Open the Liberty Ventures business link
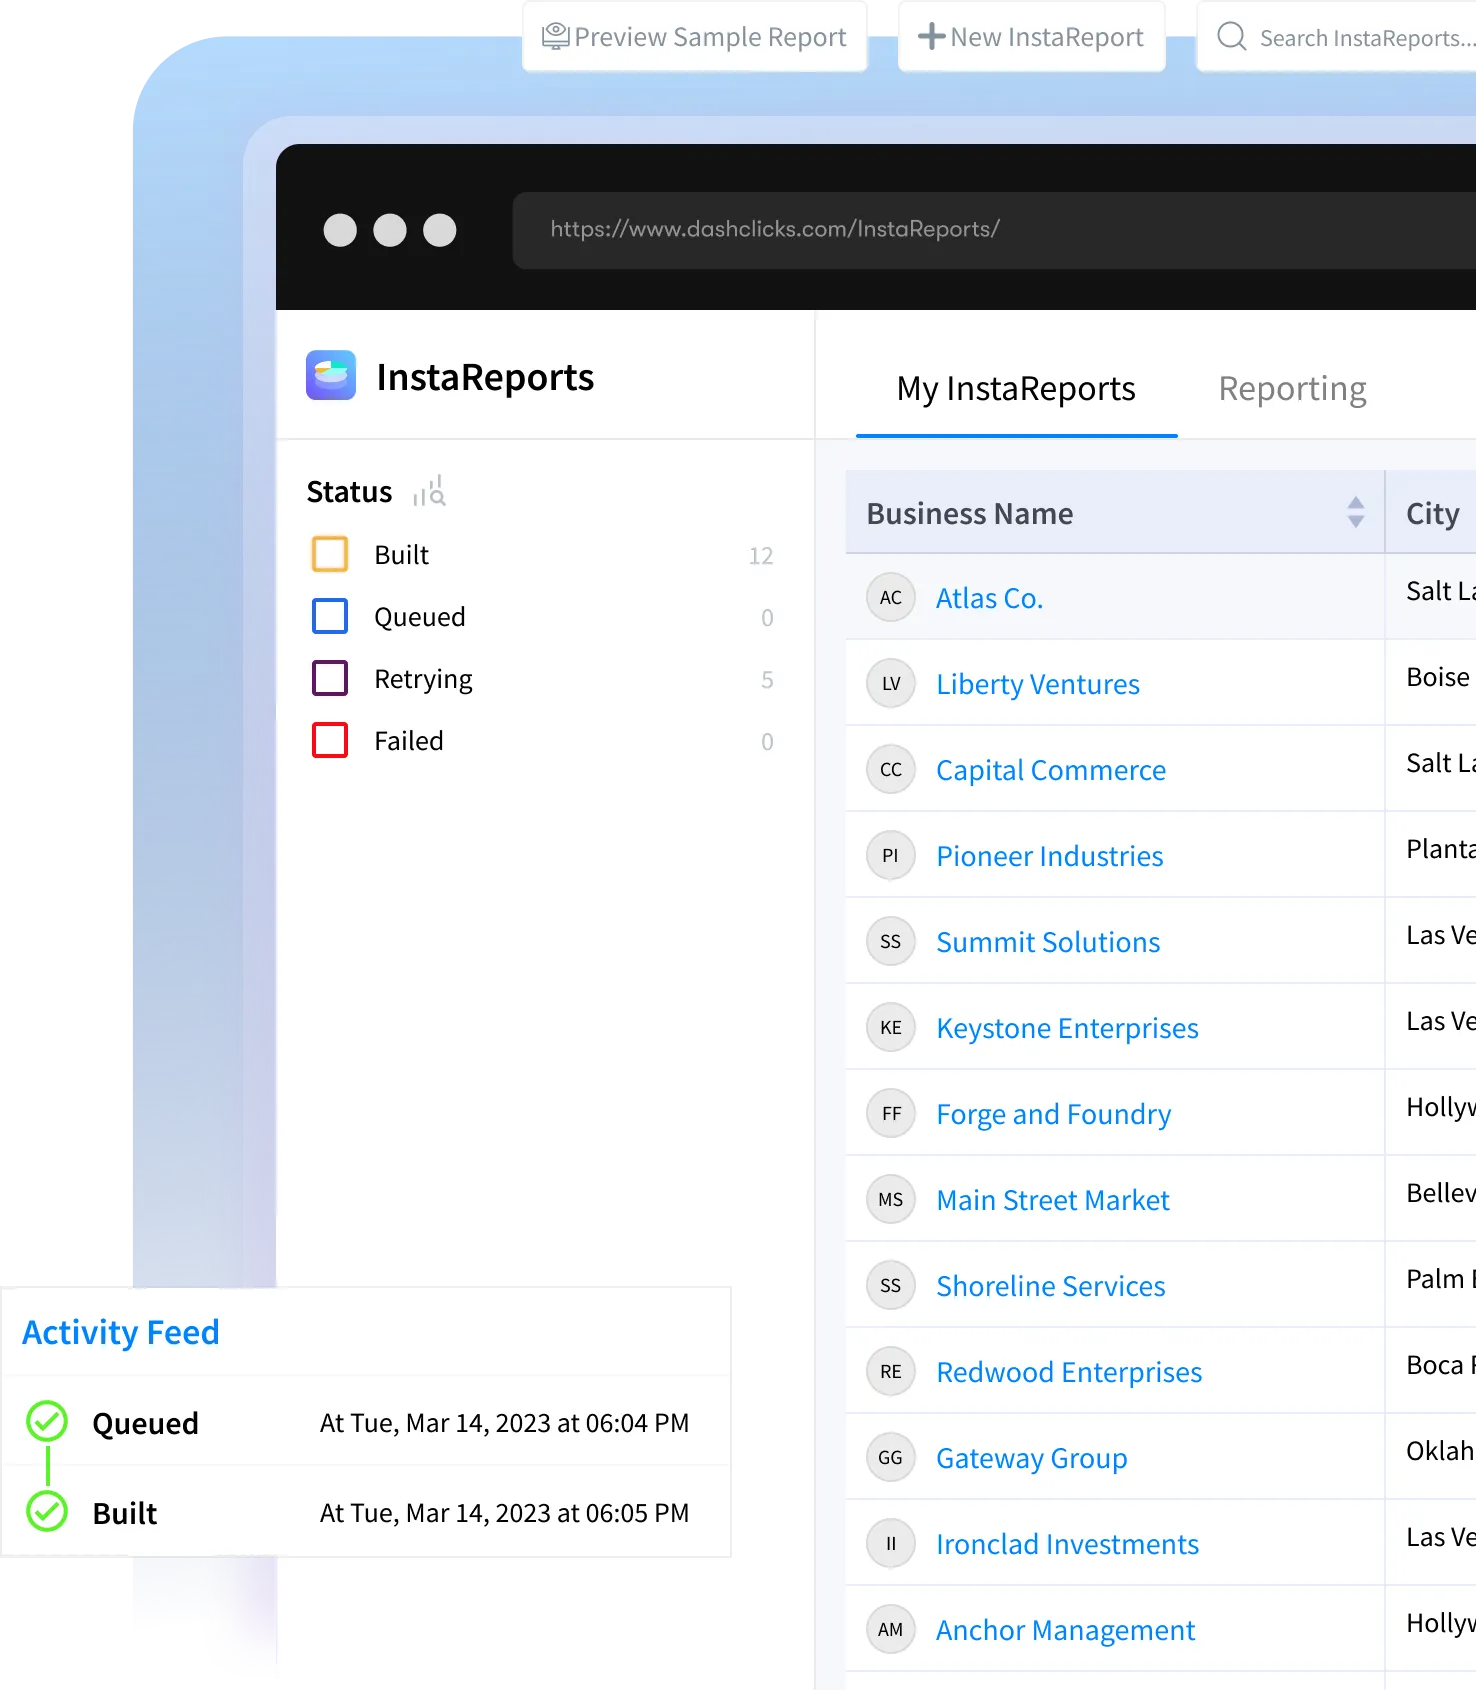Screen dimensions: 1476x1692 point(1038,684)
